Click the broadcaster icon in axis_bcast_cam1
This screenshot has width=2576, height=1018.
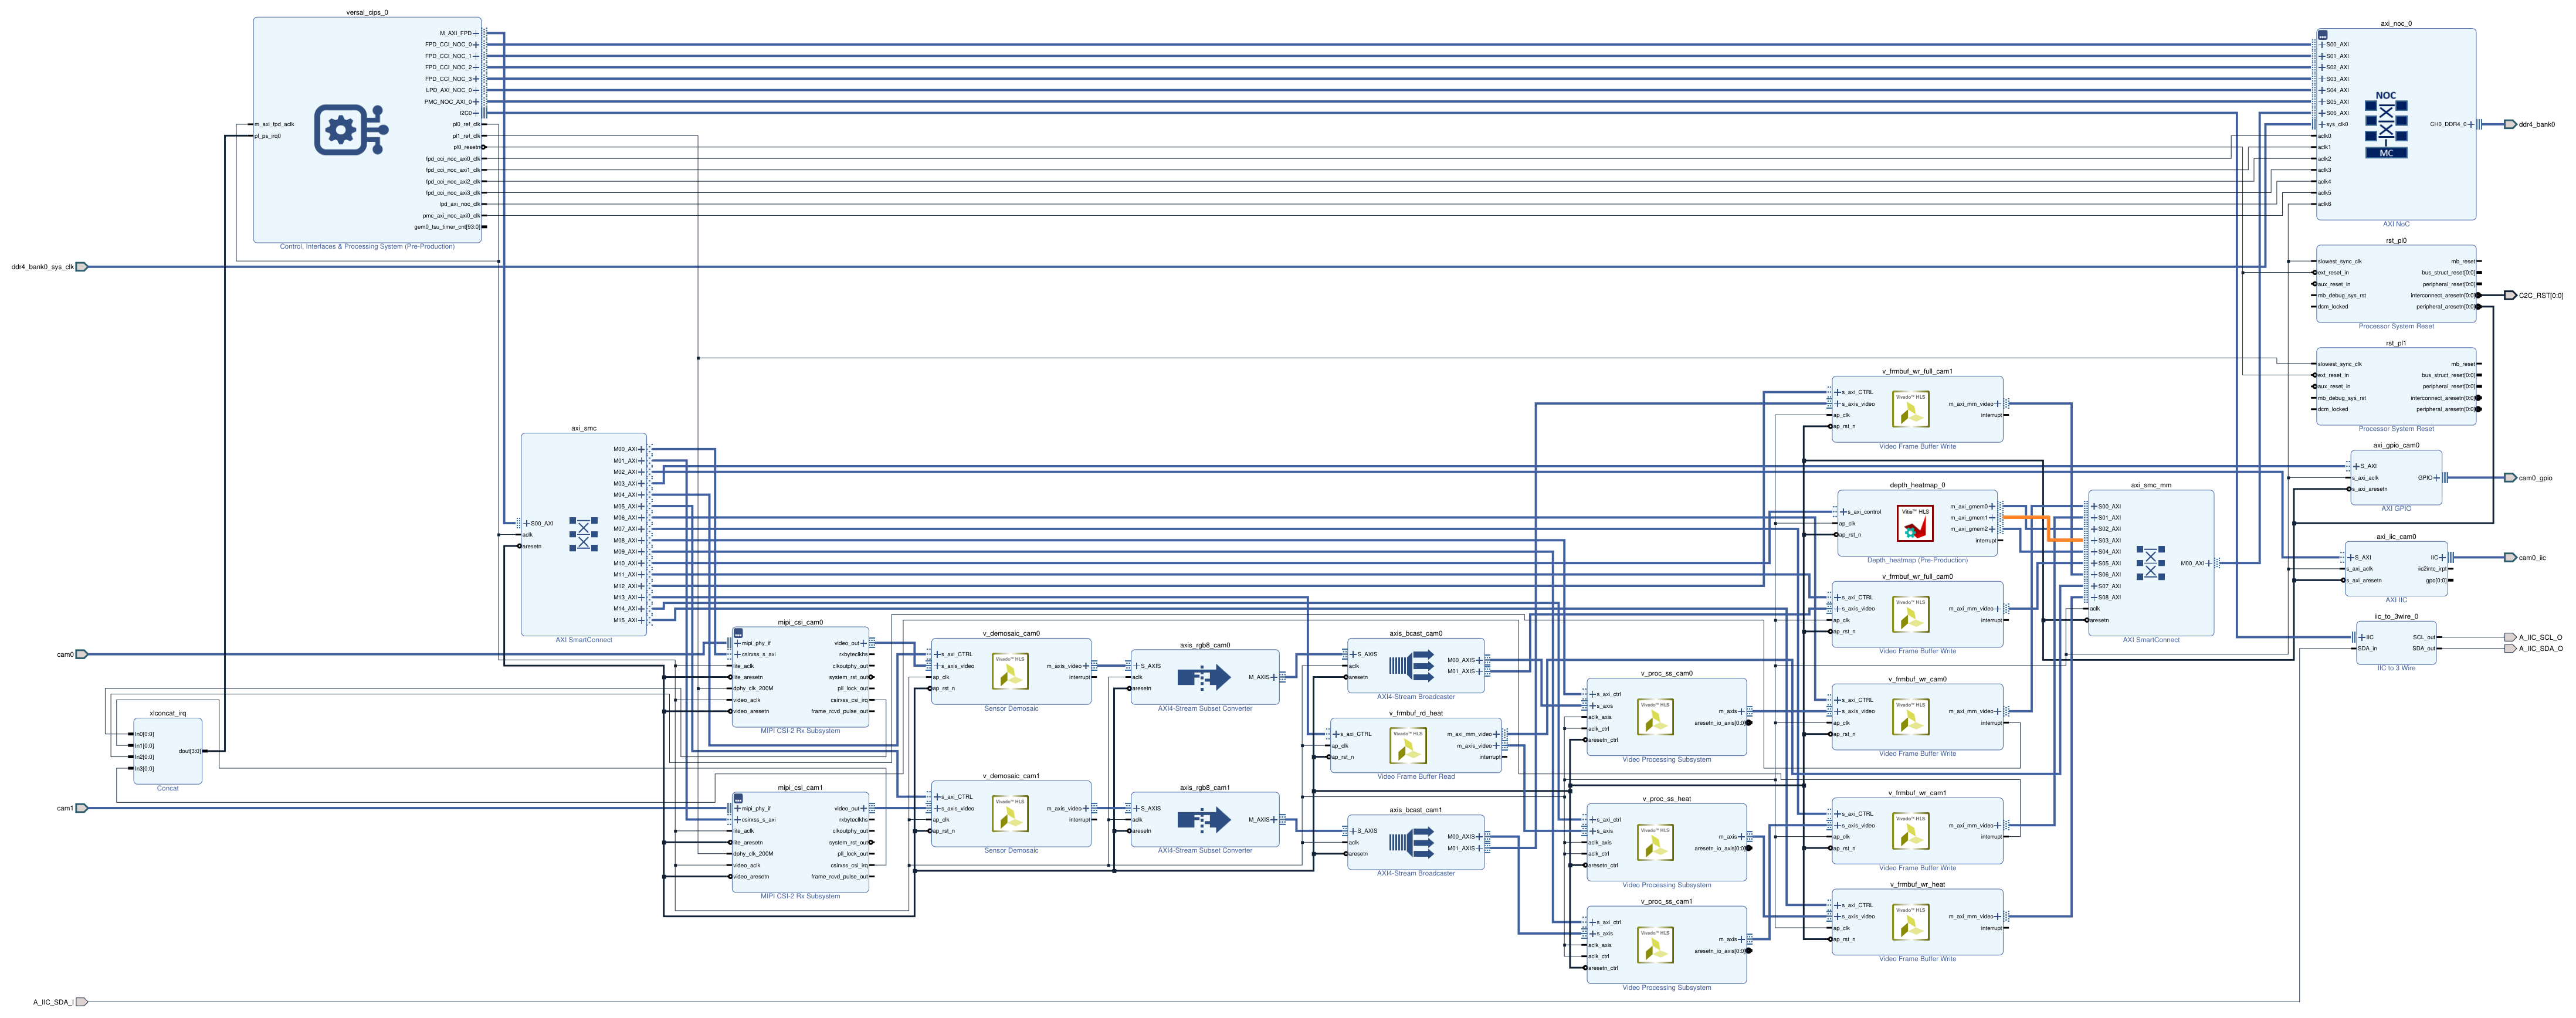point(1412,842)
